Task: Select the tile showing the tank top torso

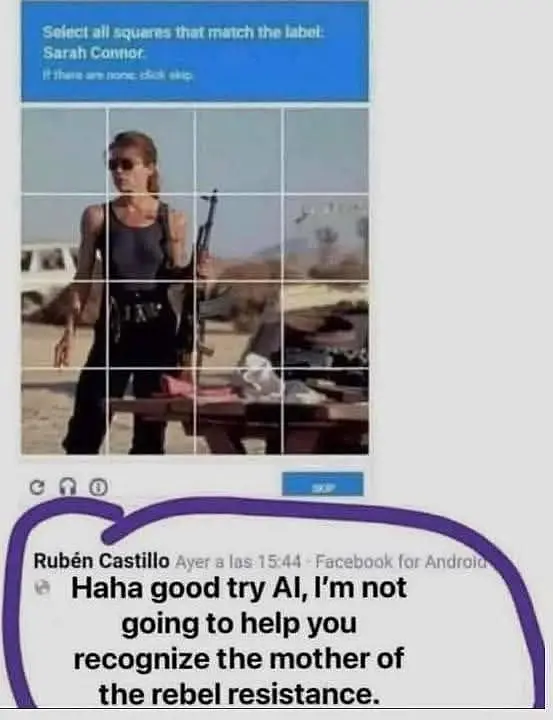Action: click(151, 237)
